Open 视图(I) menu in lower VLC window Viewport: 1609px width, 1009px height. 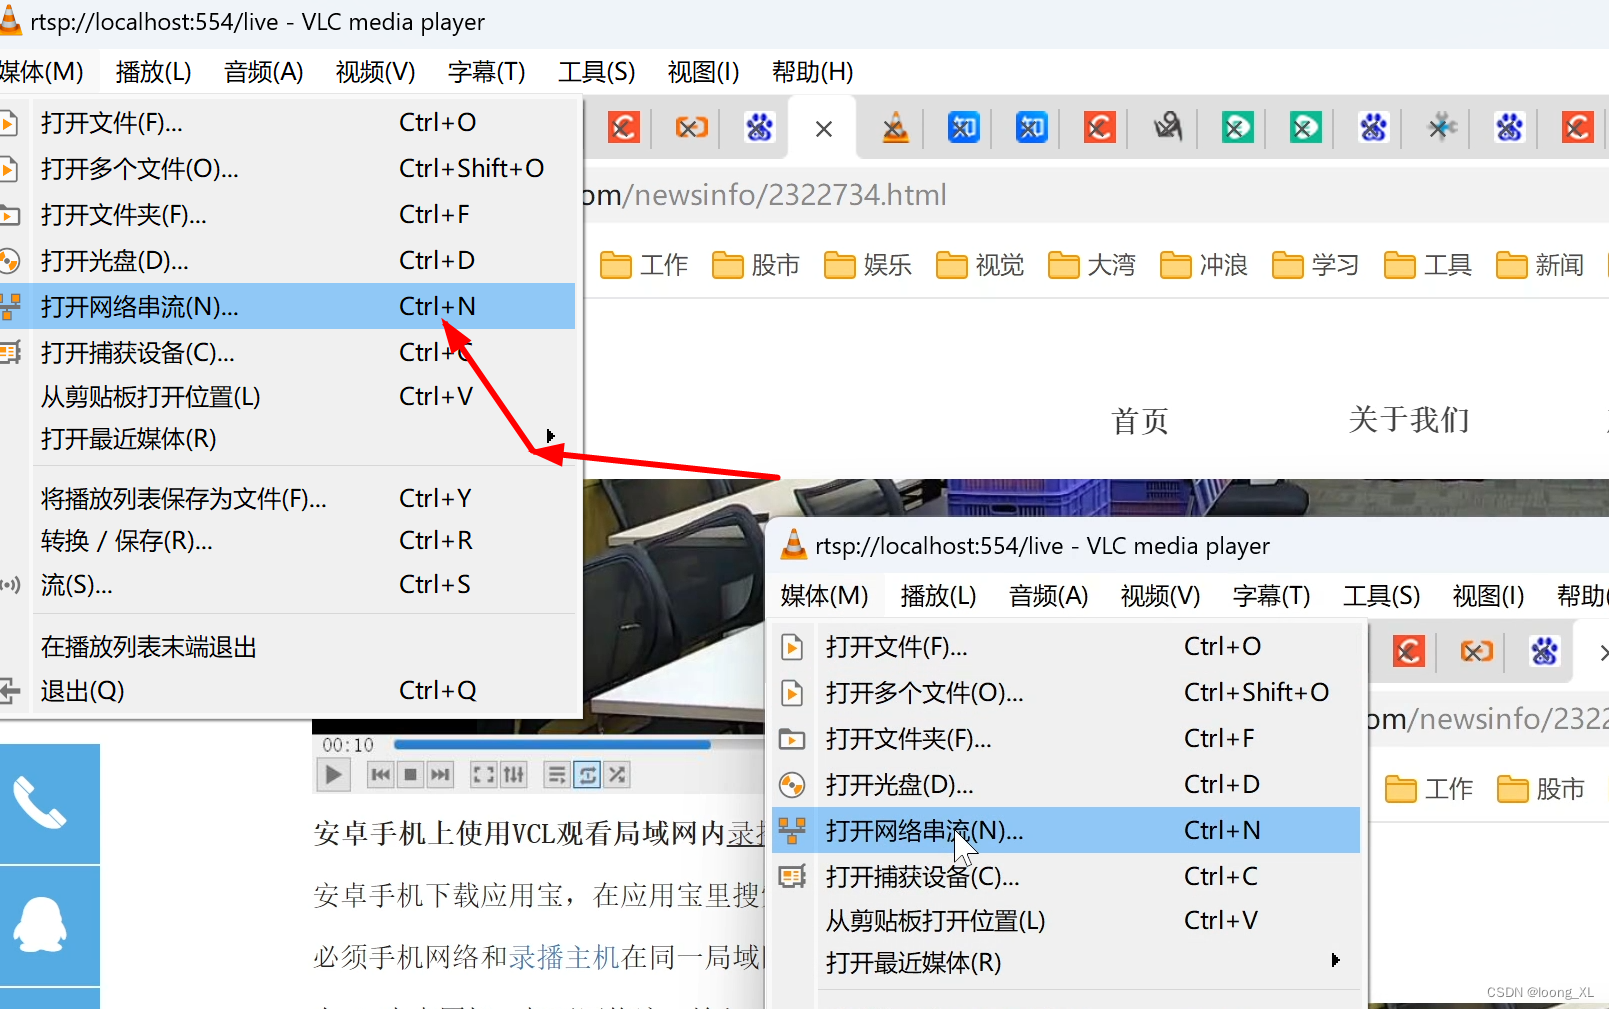pos(1488,596)
